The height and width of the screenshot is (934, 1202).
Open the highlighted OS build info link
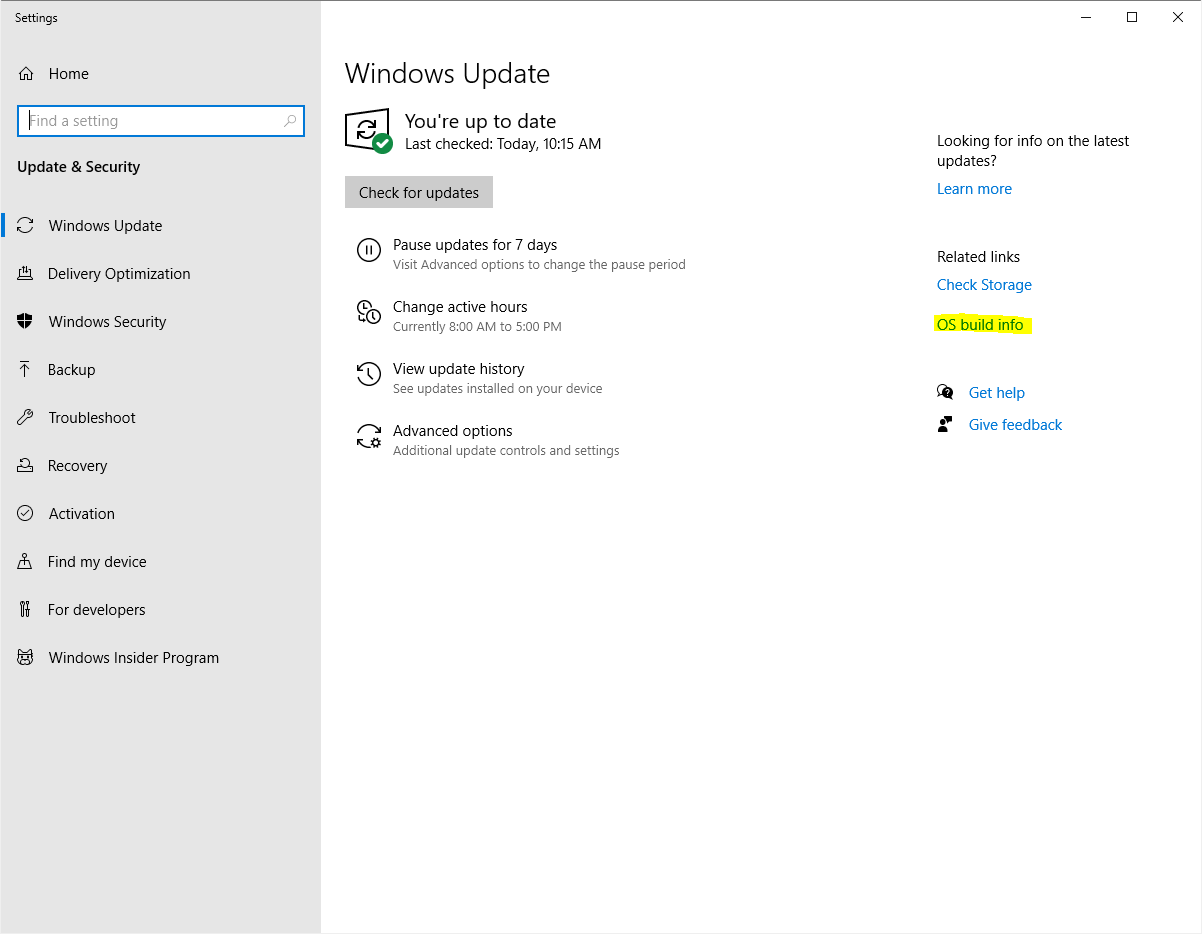tap(980, 325)
